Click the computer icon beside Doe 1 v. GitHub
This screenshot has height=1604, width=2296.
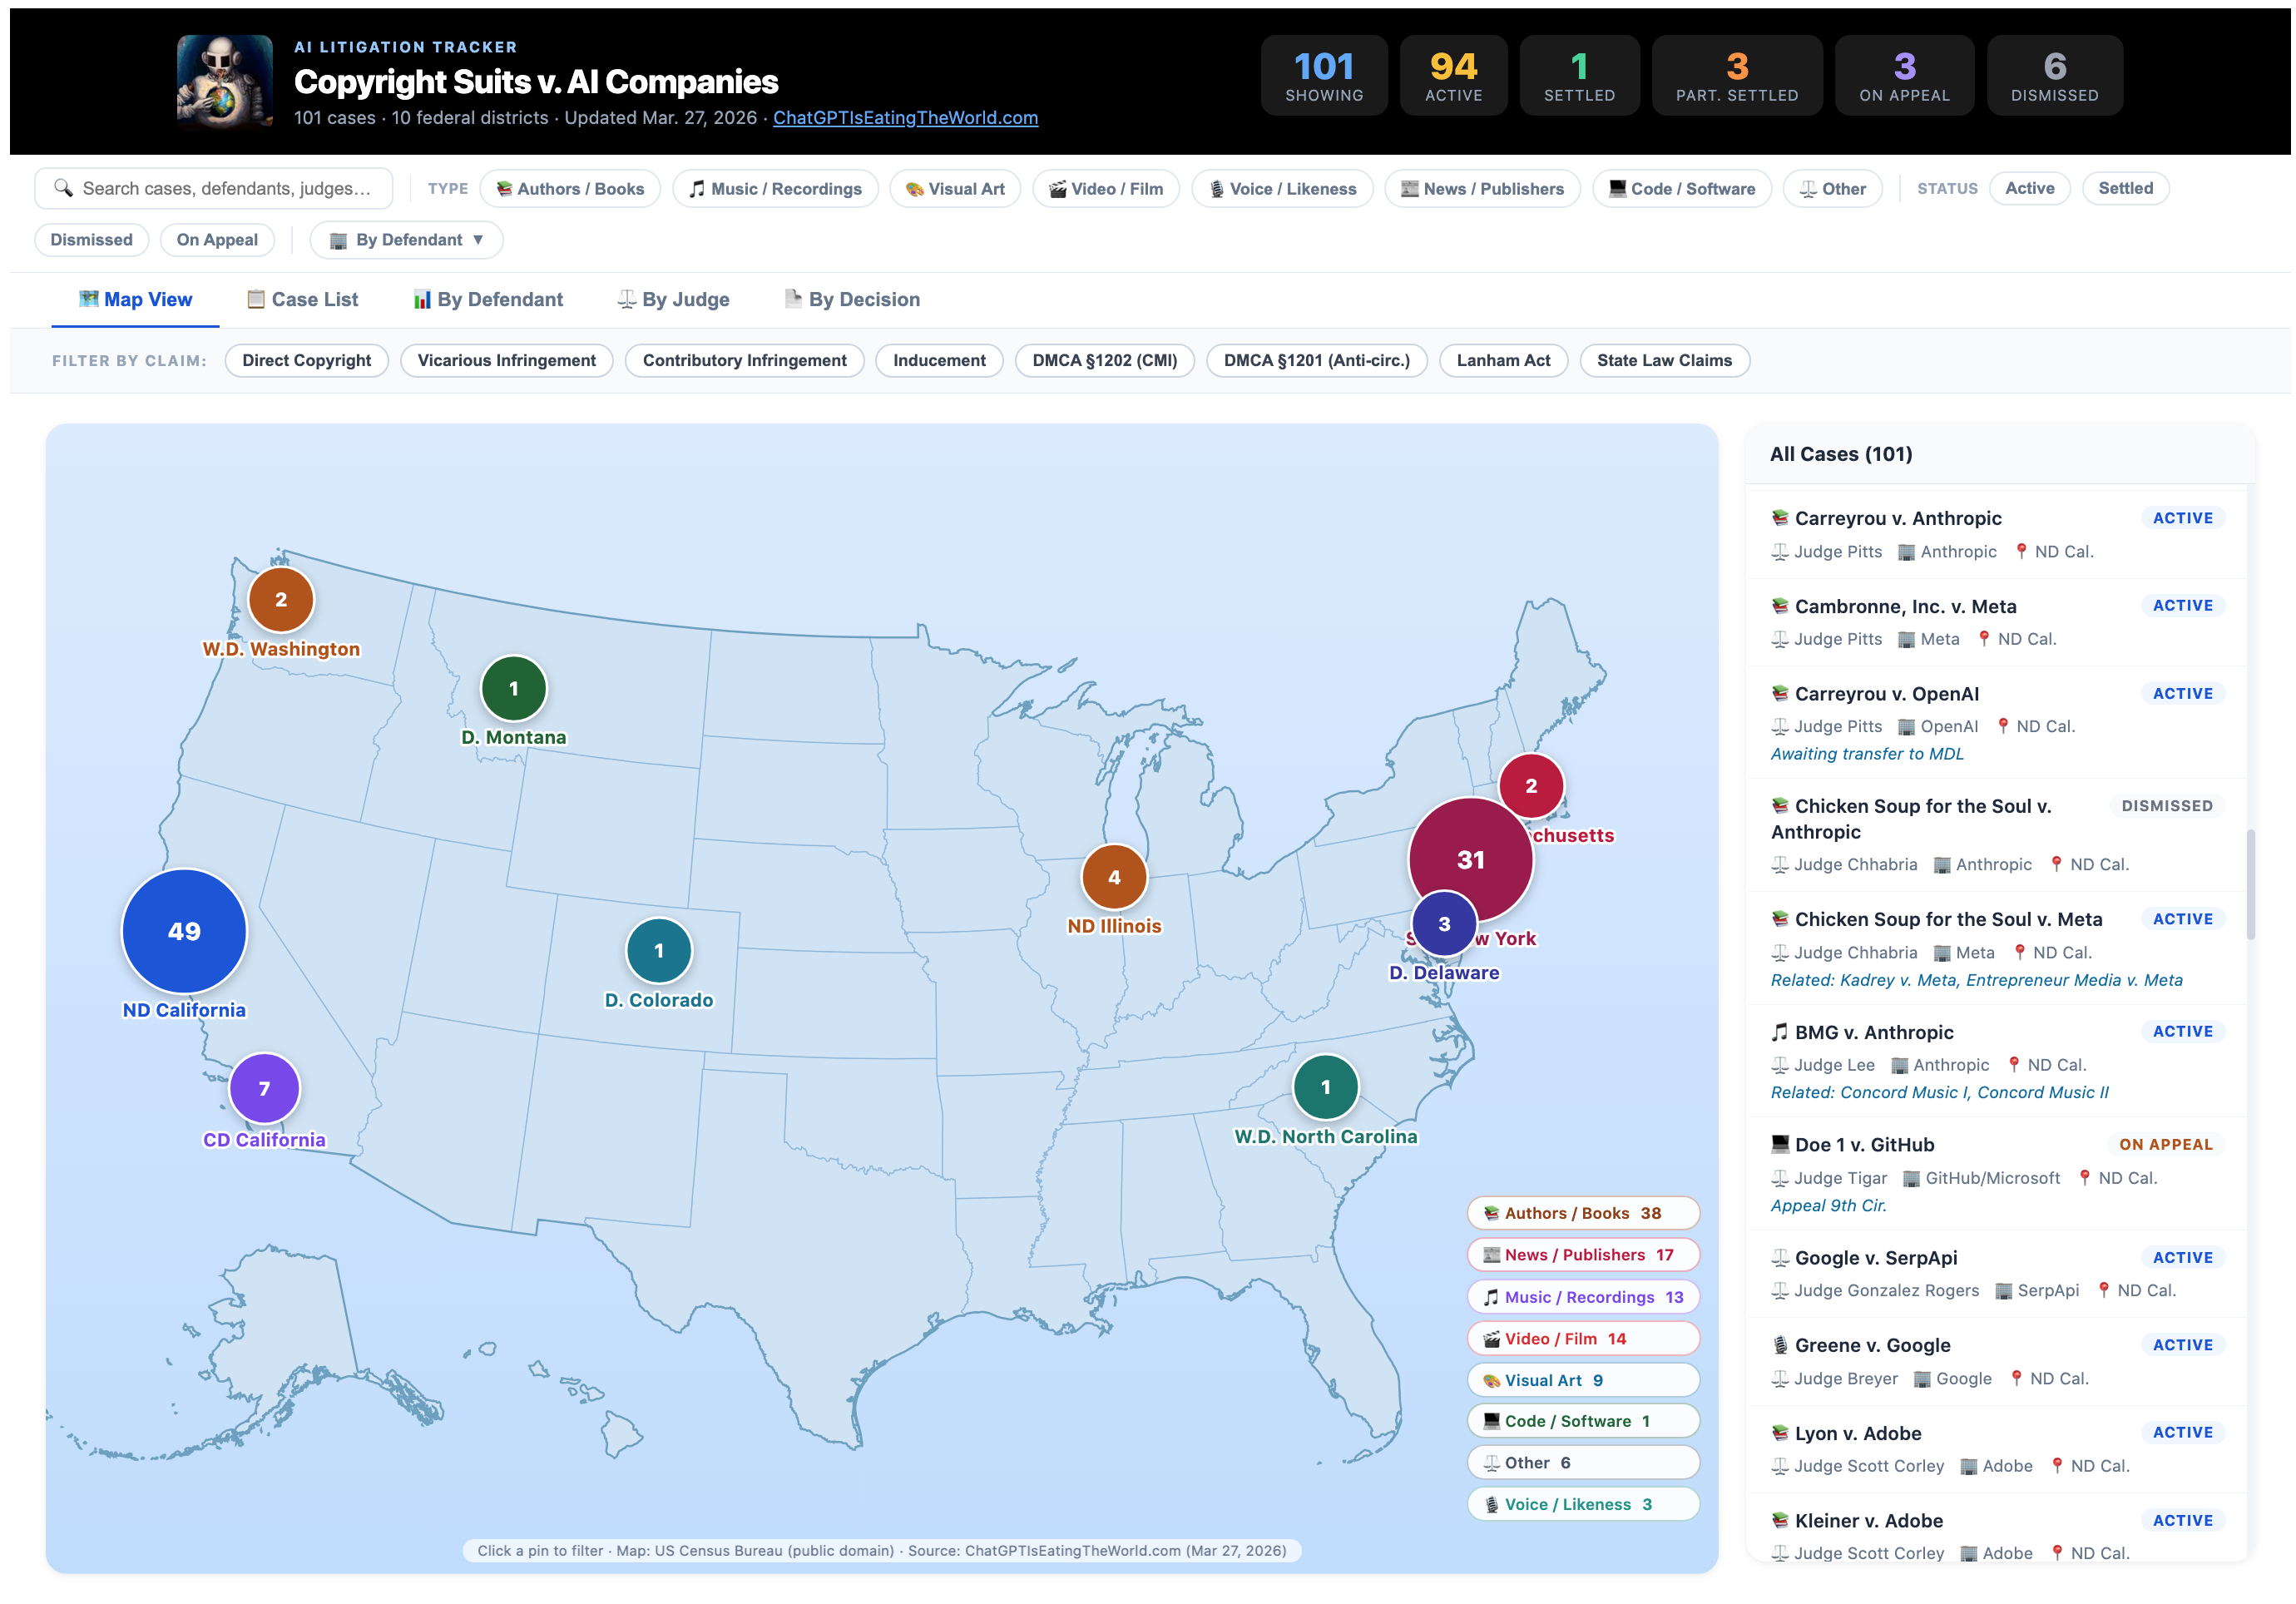[x=1780, y=1144]
